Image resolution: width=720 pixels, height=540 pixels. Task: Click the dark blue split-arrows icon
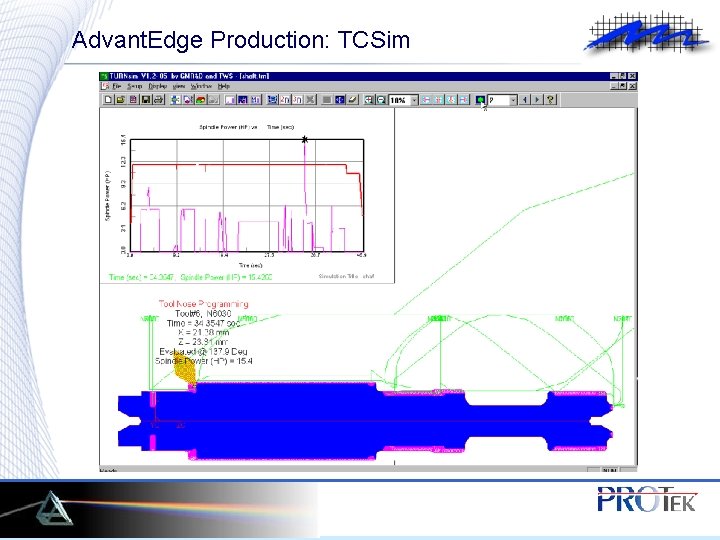tap(340, 100)
